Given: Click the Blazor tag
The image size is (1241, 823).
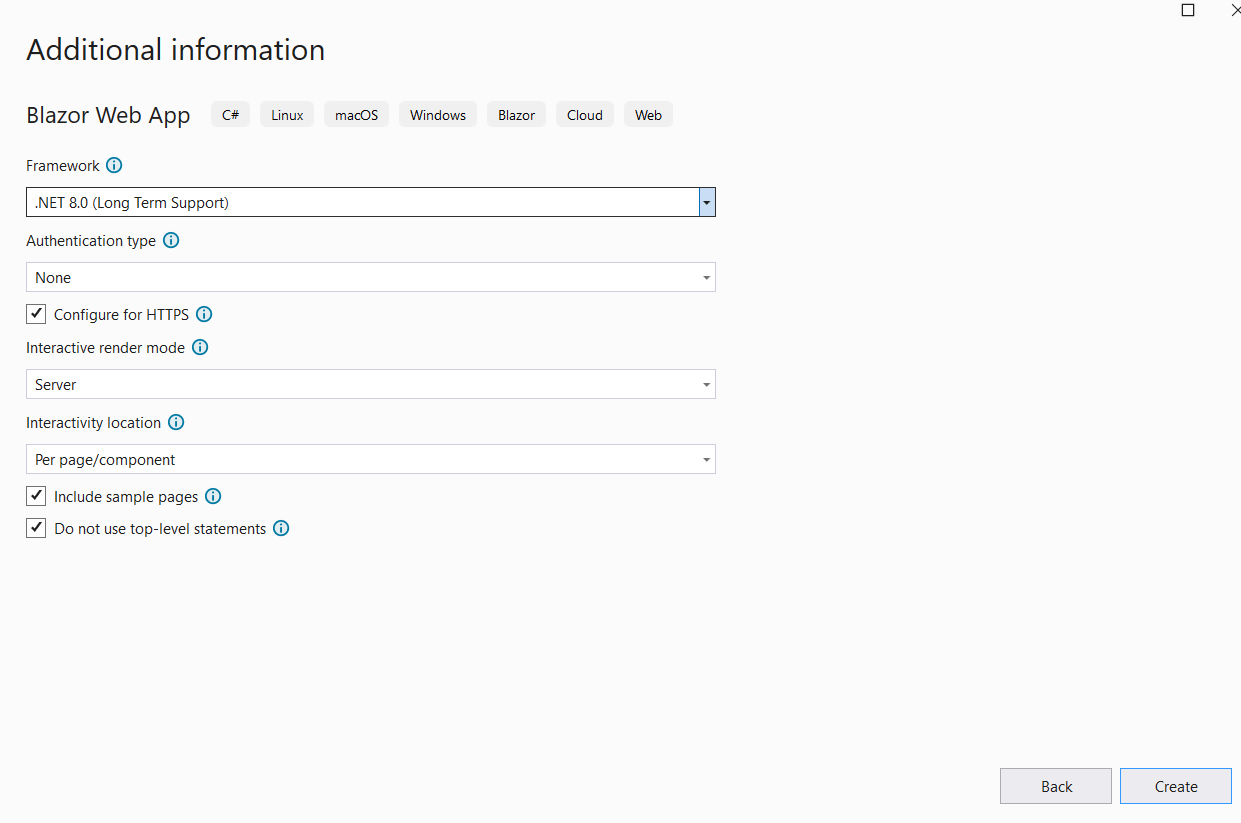Looking at the screenshot, I should [516, 115].
